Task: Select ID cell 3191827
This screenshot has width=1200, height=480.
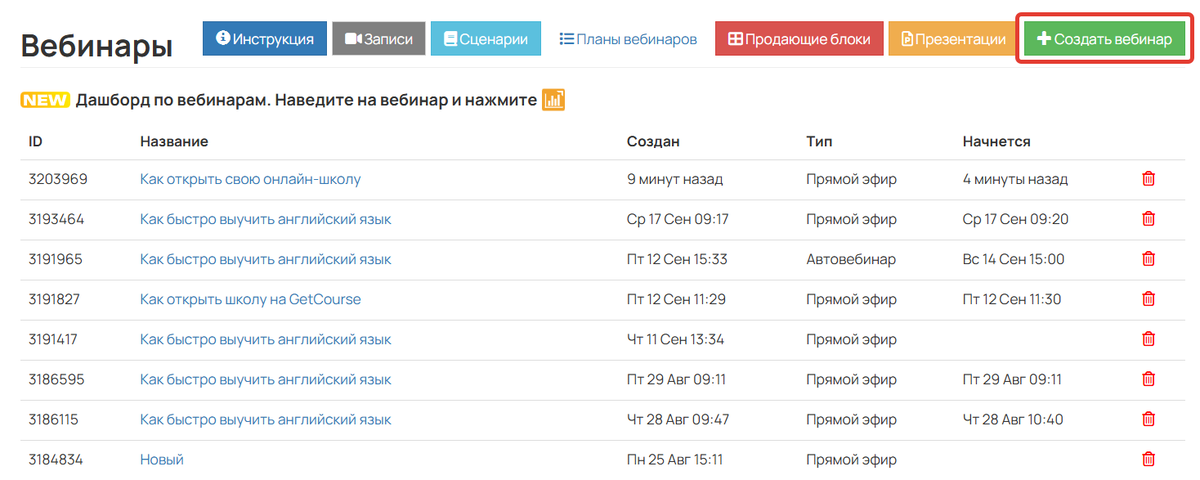Action: [54, 299]
